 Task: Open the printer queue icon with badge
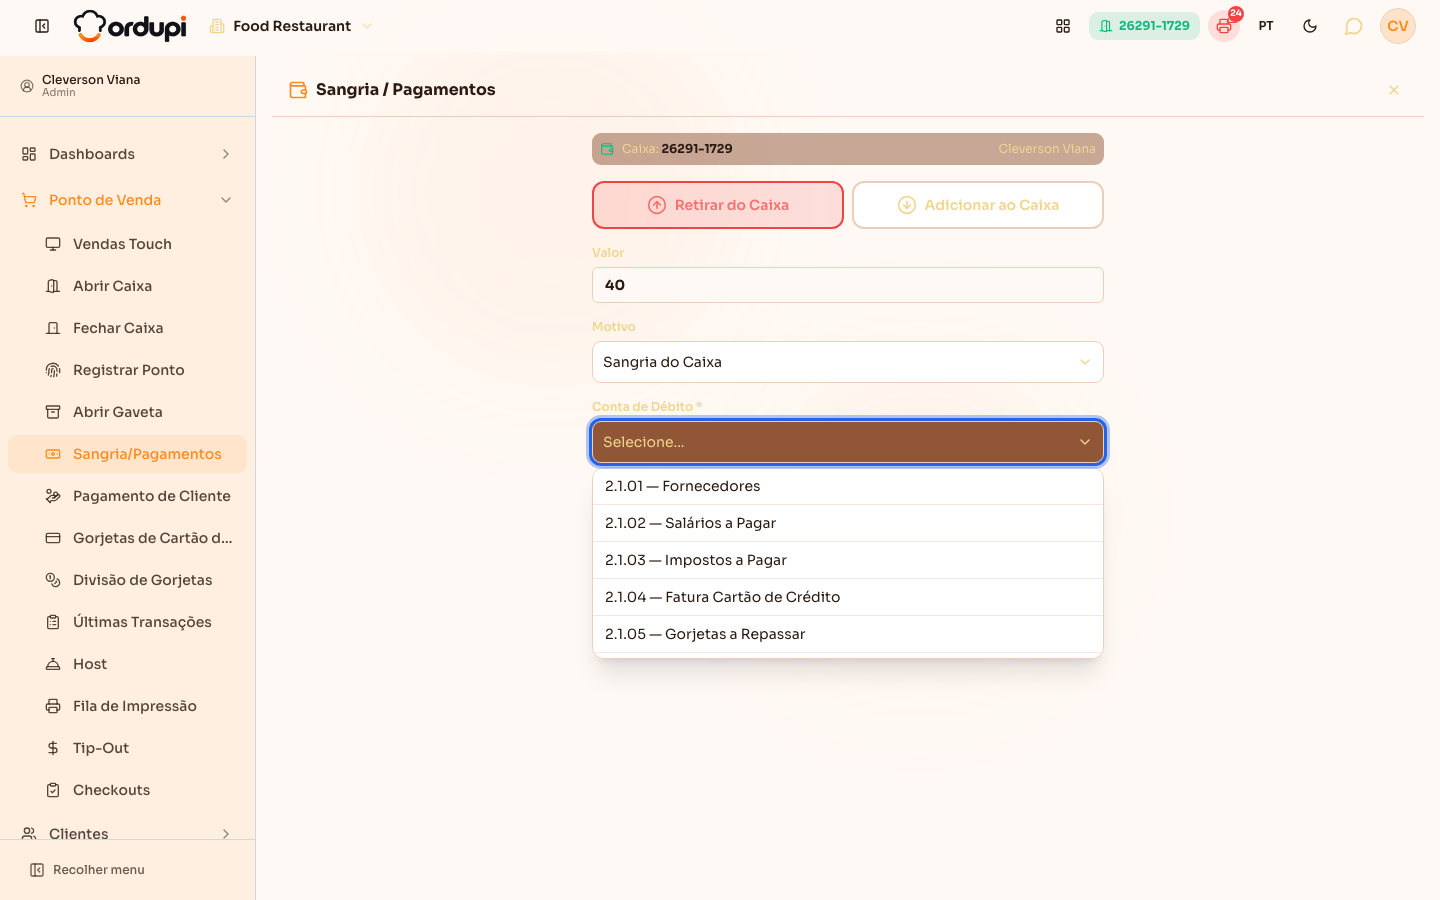[x=1224, y=26]
